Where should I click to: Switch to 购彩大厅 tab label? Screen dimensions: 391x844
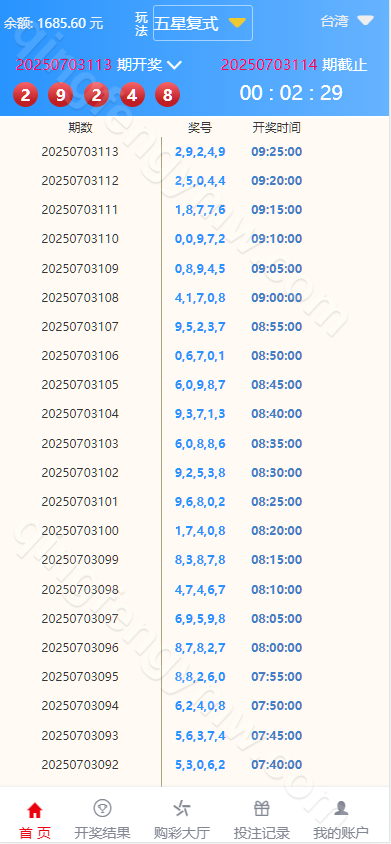click(x=181, y=833)
